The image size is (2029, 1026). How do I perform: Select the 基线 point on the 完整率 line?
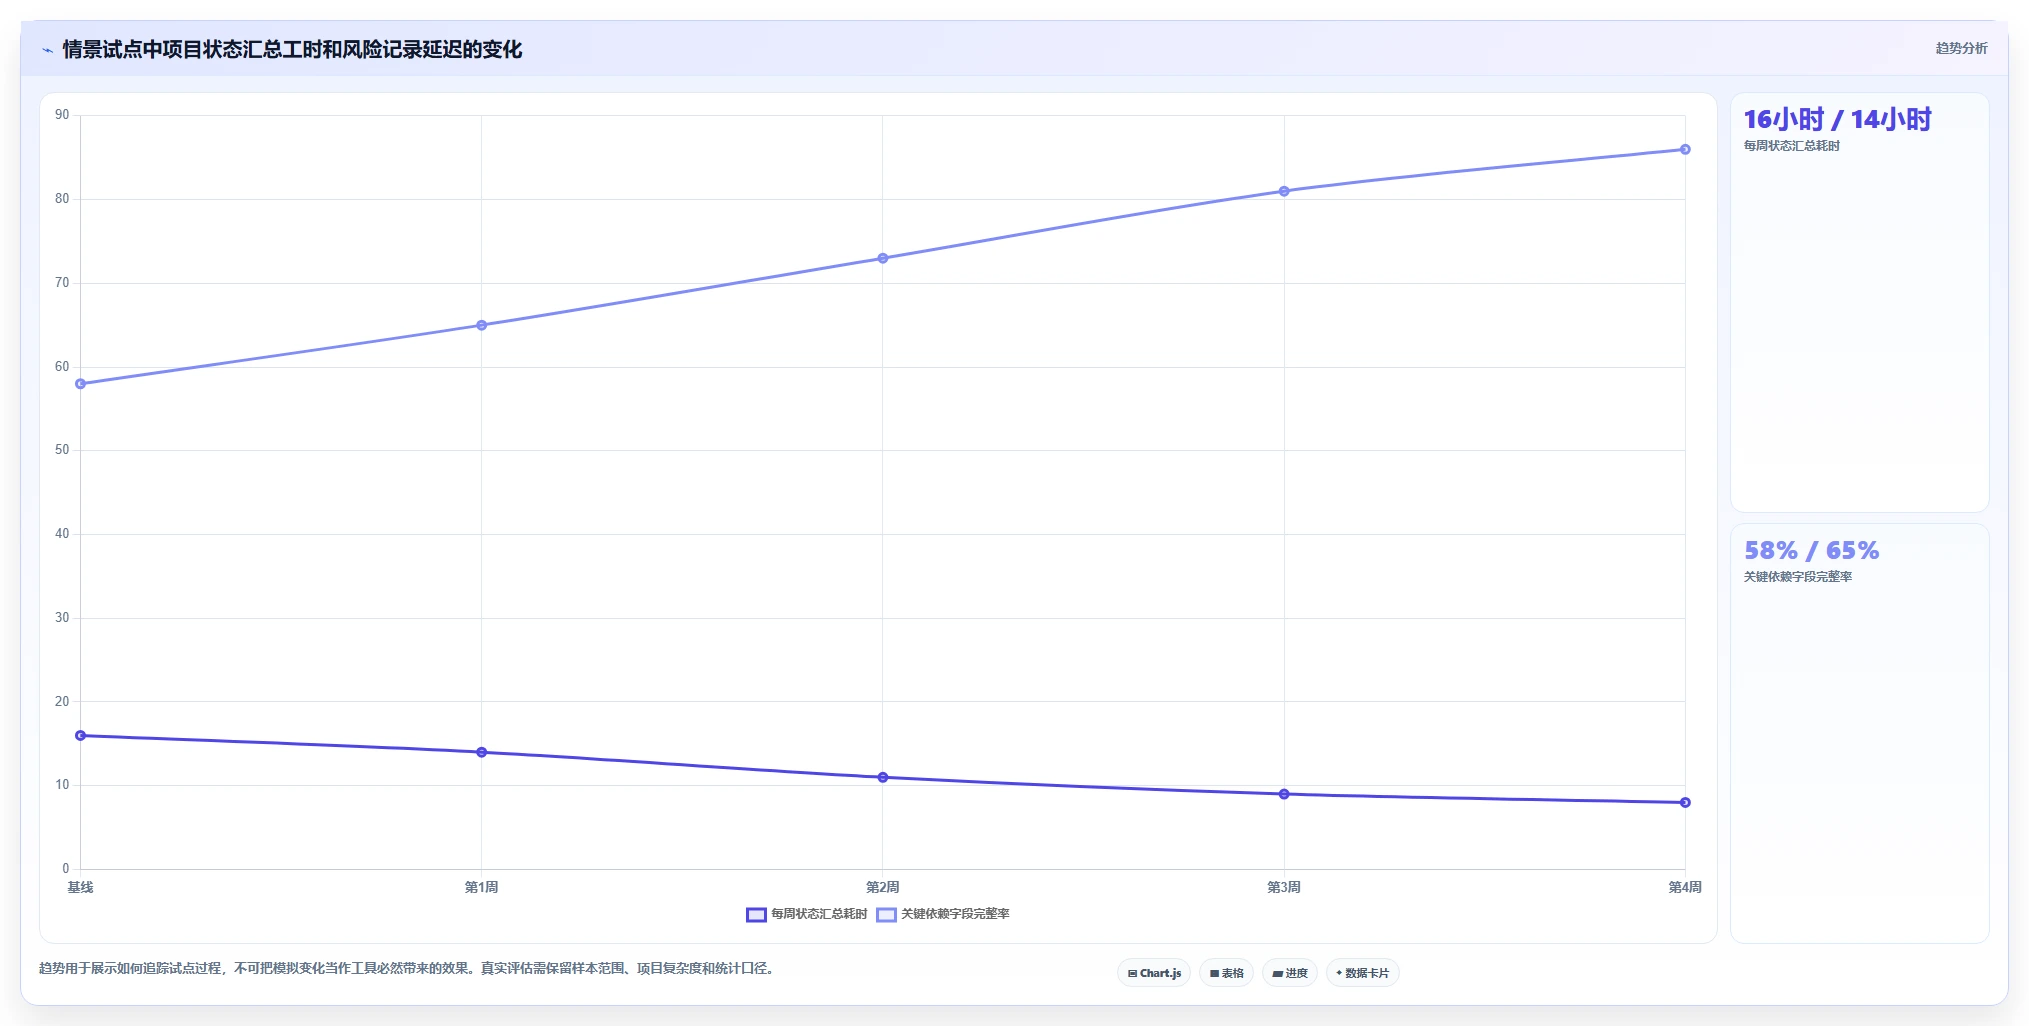point(81,384)
